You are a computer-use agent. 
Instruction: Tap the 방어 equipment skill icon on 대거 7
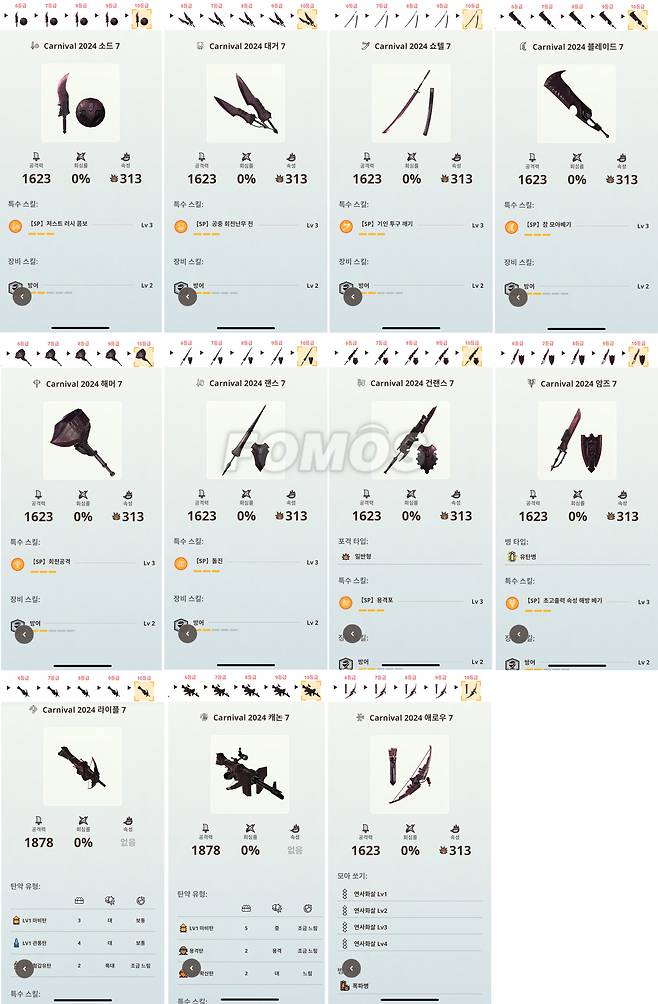(x=181, y=288)
